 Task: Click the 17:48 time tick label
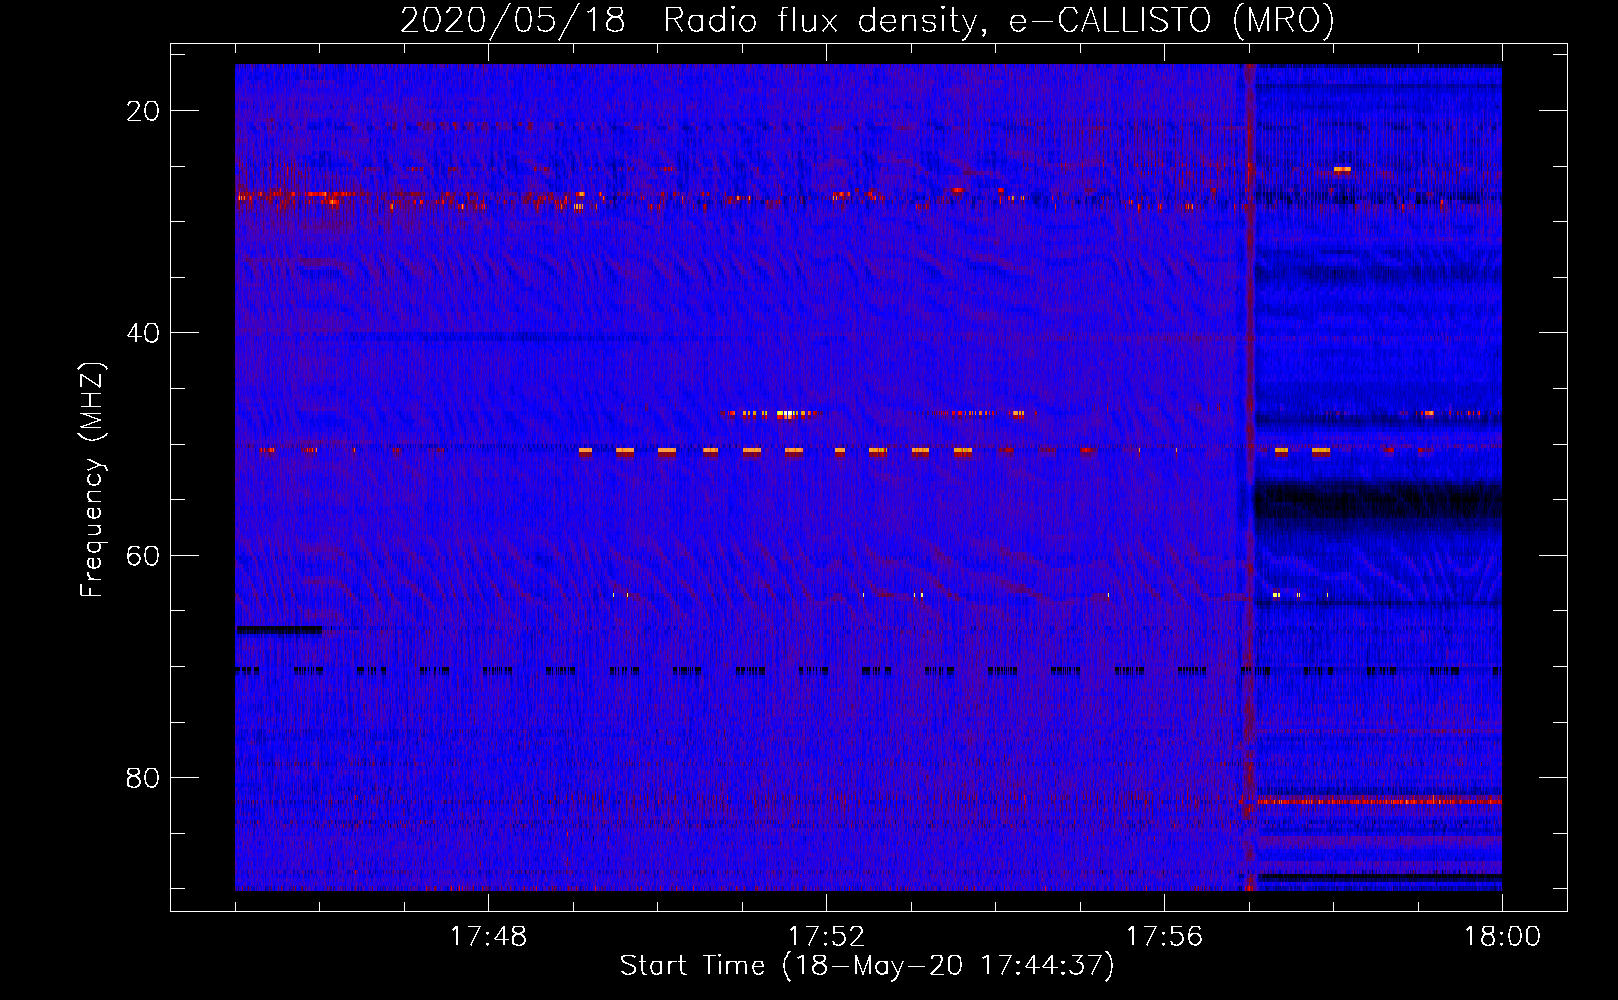tap(488, 937)
